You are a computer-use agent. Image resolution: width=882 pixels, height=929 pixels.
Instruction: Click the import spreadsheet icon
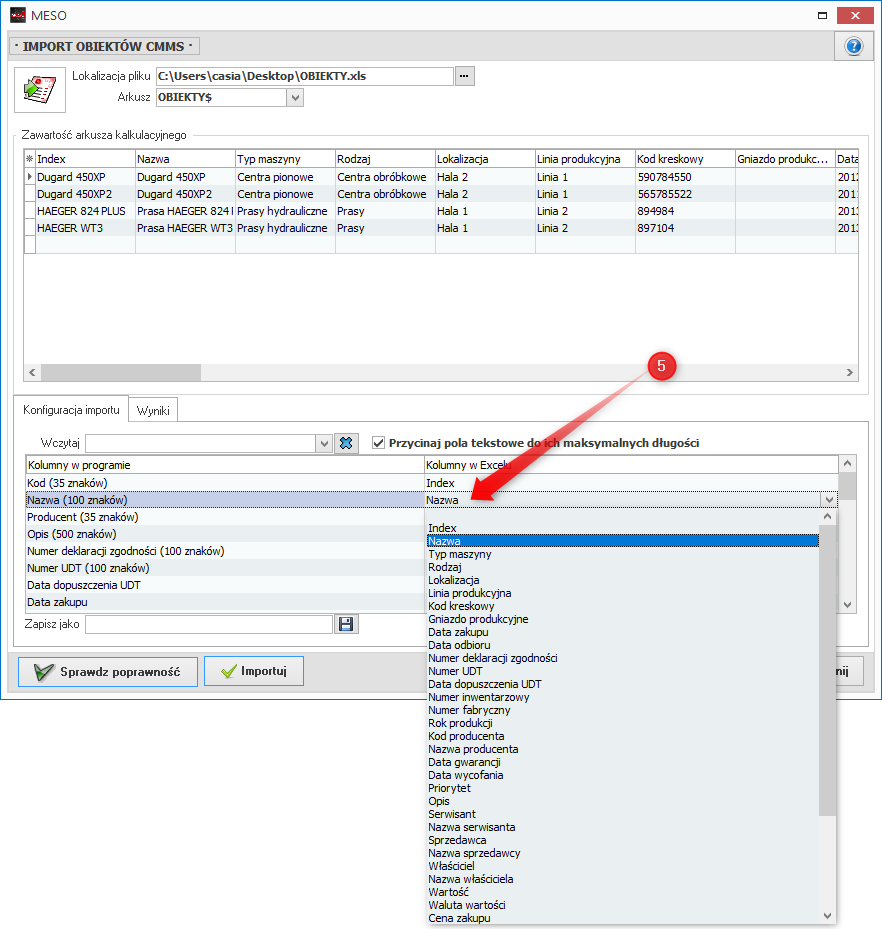click(x=39, y=88)
